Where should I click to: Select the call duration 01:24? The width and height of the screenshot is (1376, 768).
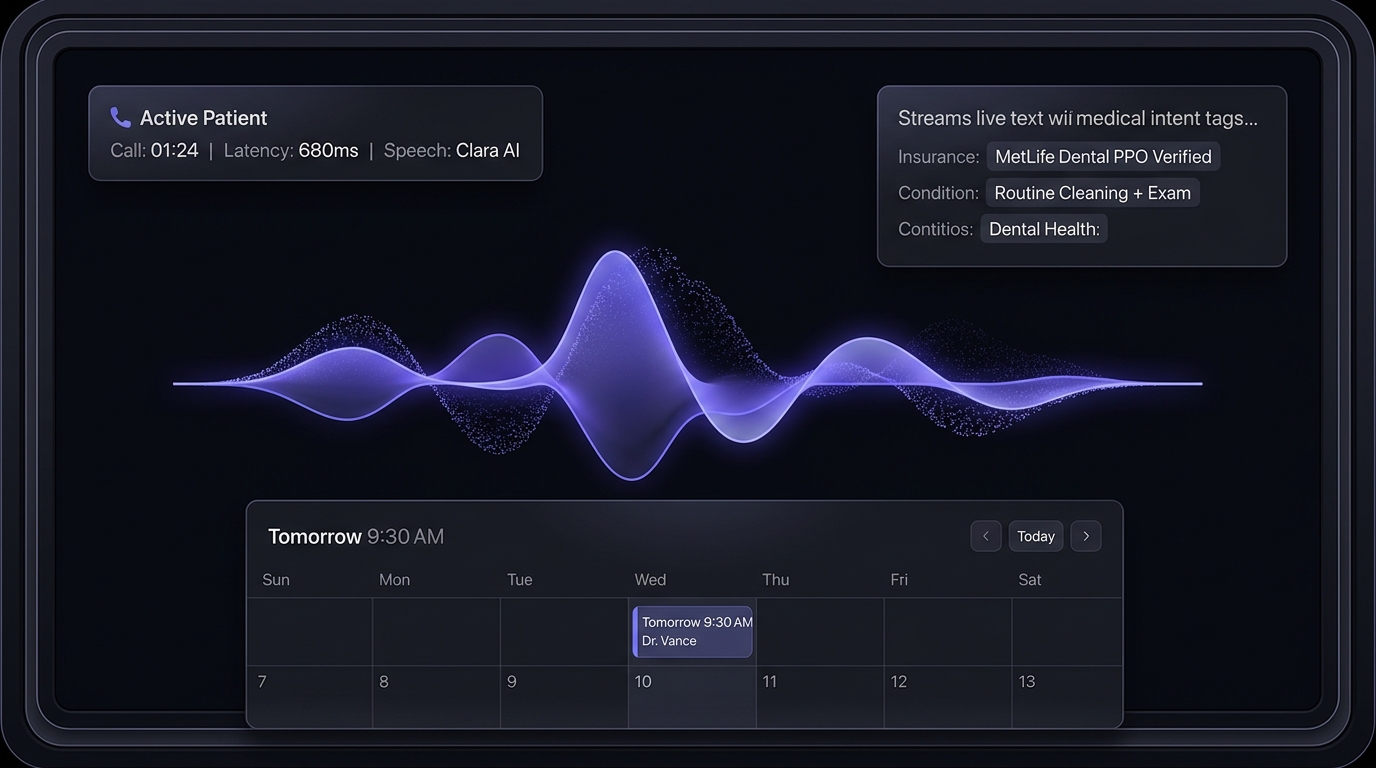(175, 151)
